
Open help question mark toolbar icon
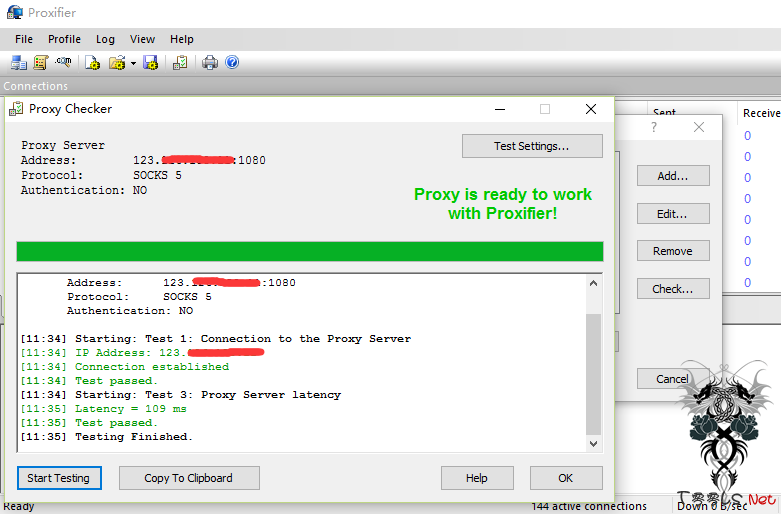pyautogui.click(x=232, y=62)
